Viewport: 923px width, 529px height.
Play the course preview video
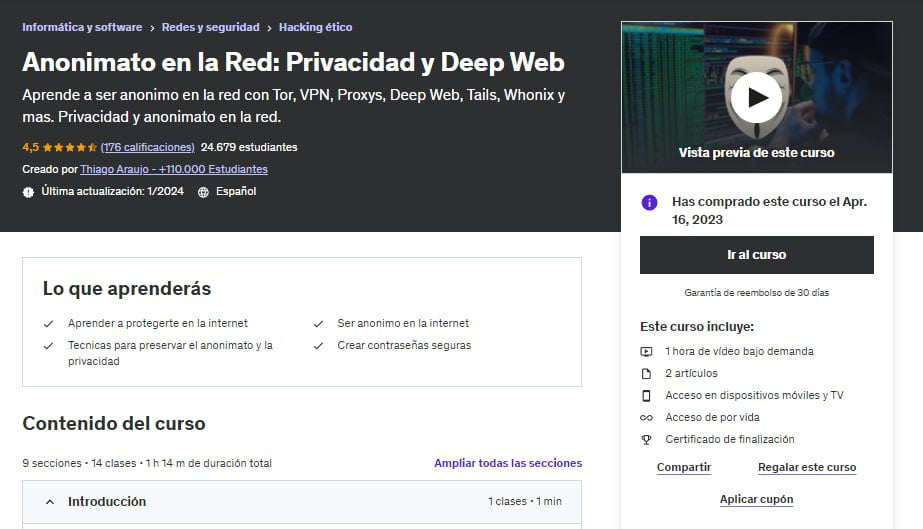(756, 97)
